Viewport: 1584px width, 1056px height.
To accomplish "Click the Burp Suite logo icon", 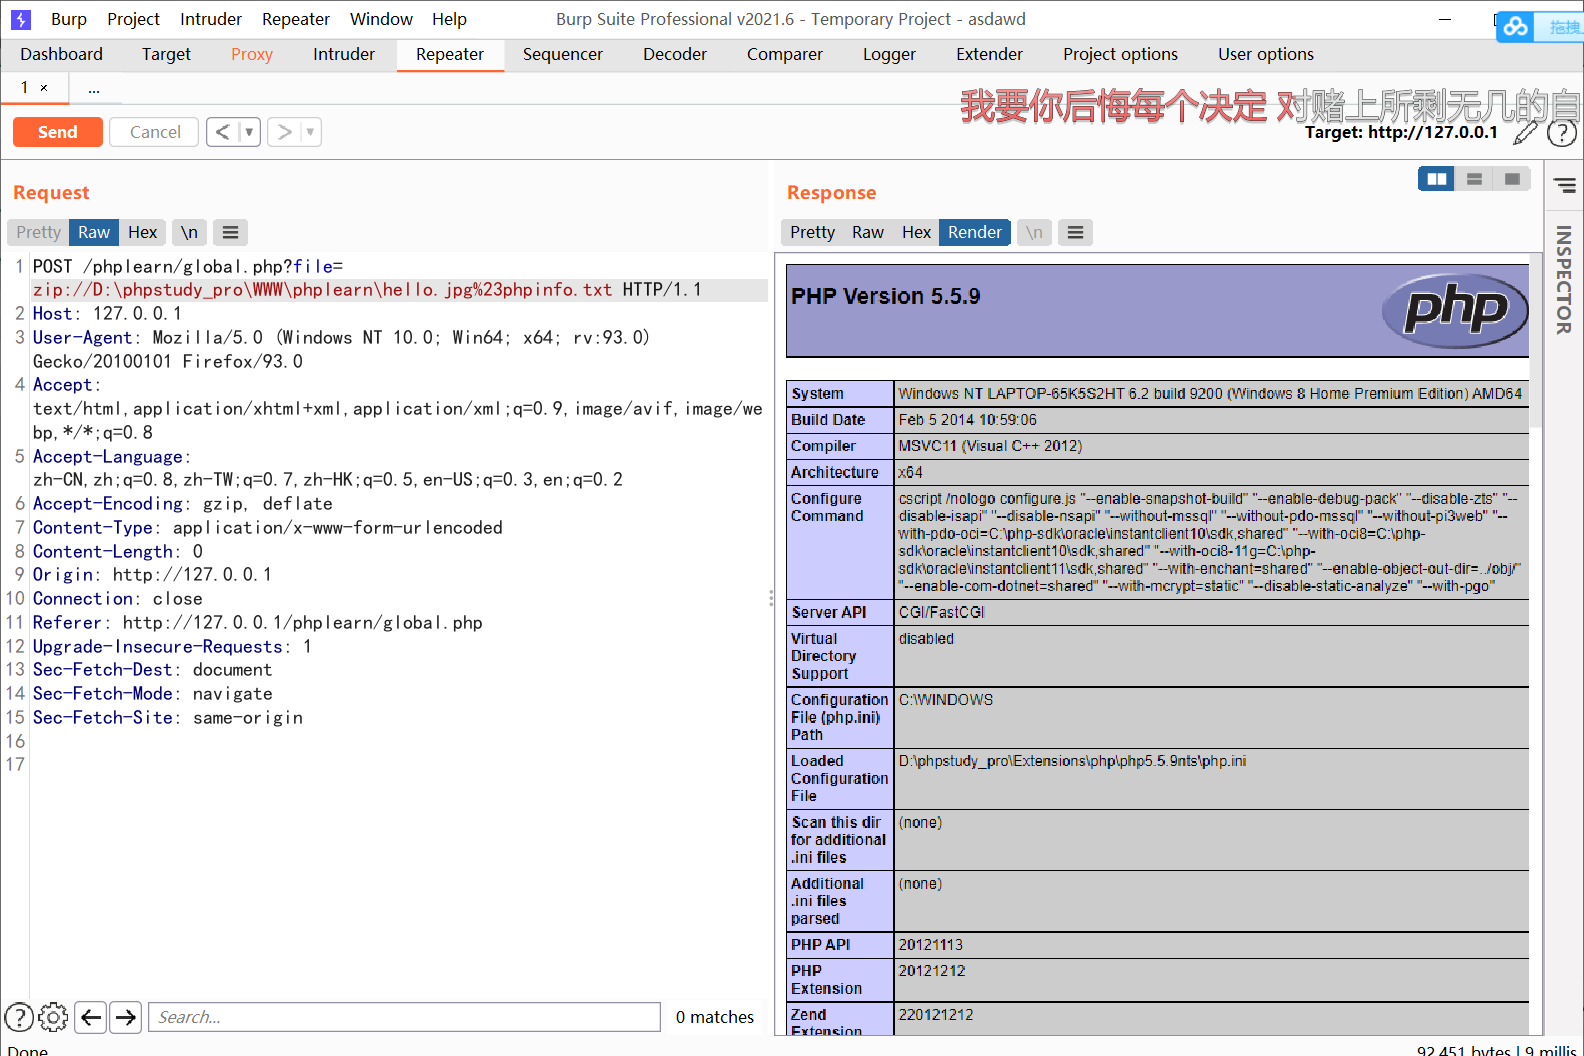I will (x=20, y=19).
